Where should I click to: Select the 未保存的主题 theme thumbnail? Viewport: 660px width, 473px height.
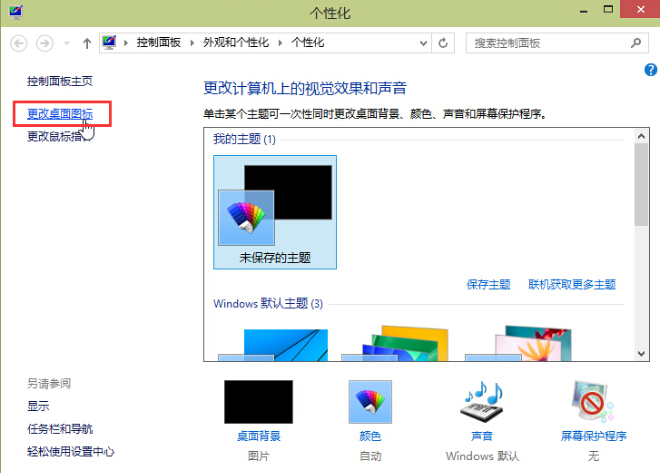point(275,210)
